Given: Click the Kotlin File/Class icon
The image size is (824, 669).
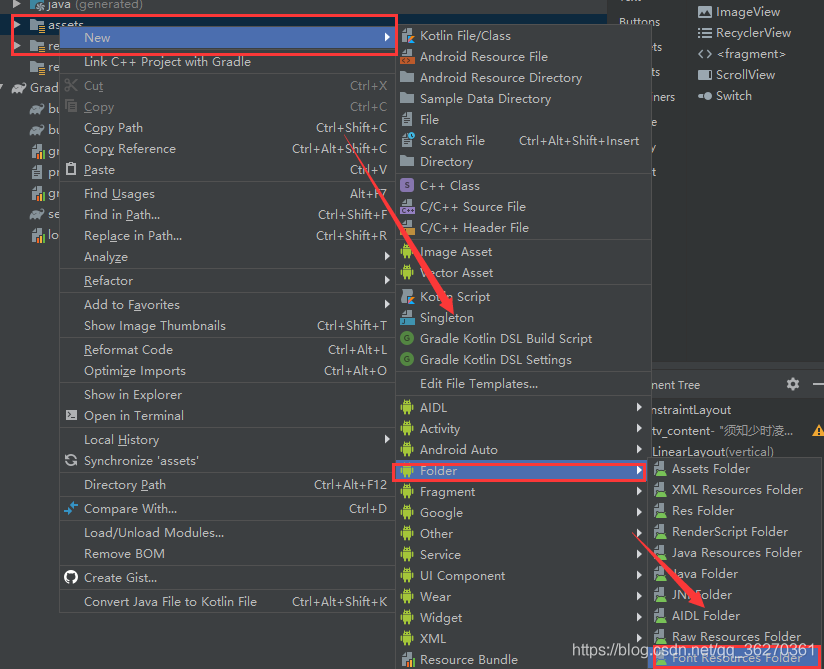Looking at the screenshot, I should (408, 36).
